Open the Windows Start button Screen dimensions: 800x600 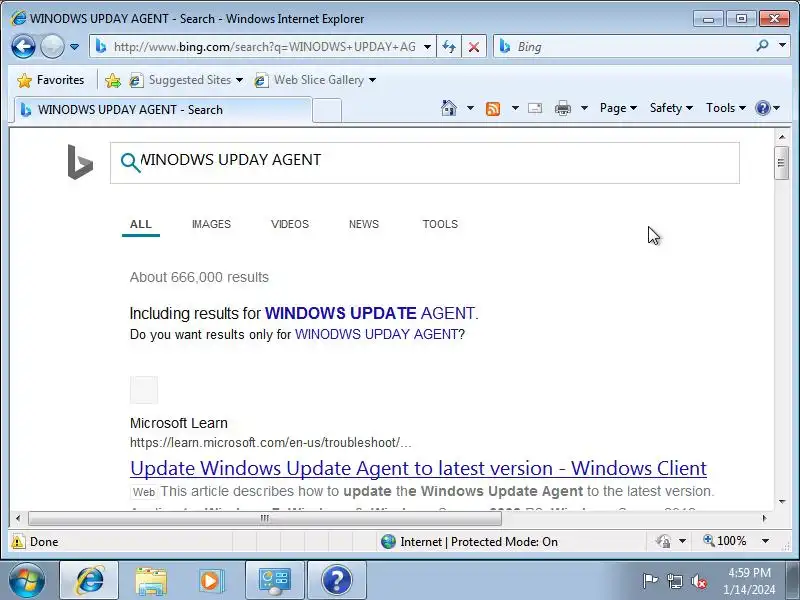[27, 581]
